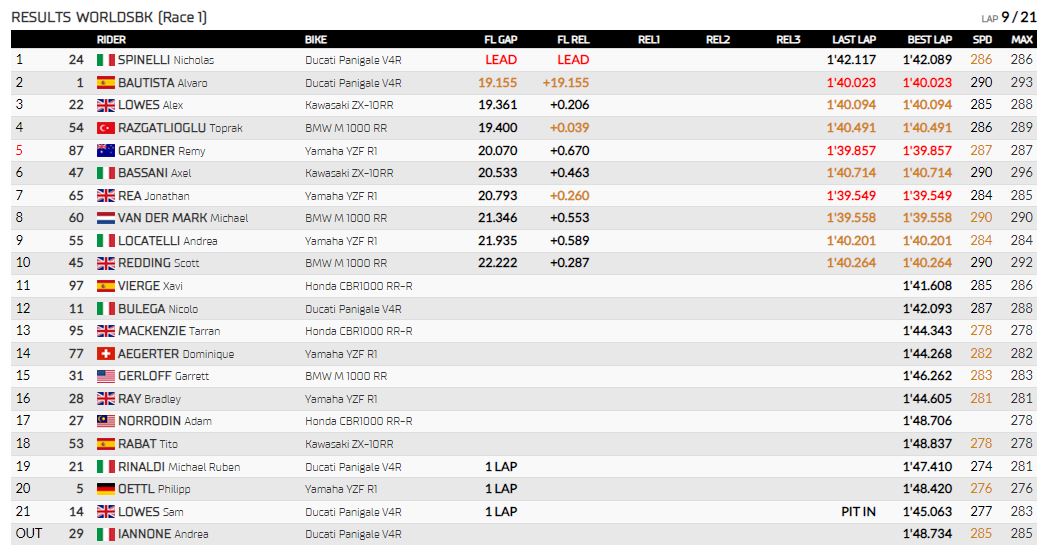Click the Italian flag beside SPINELLI Nicholas
The width and height of the screenshot is (1057, 555).
point(106,60)
